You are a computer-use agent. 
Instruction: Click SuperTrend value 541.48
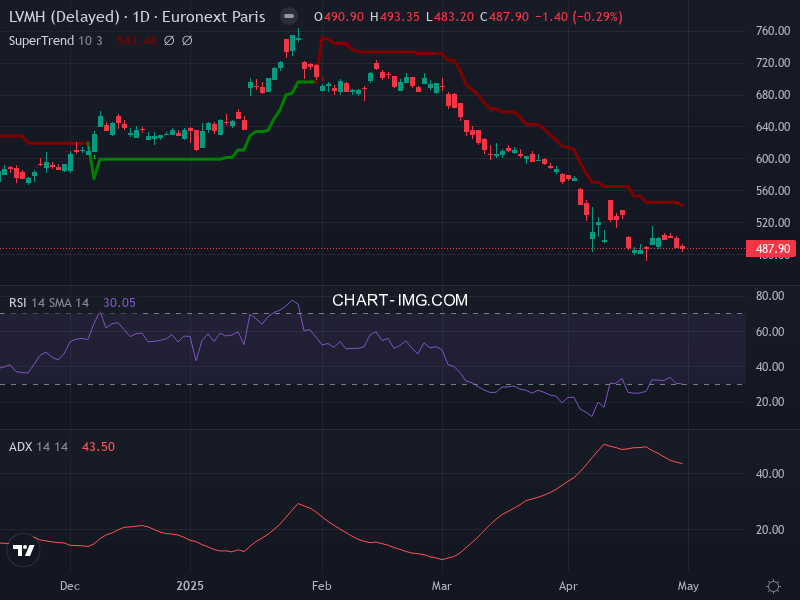(x=137, y=41)
